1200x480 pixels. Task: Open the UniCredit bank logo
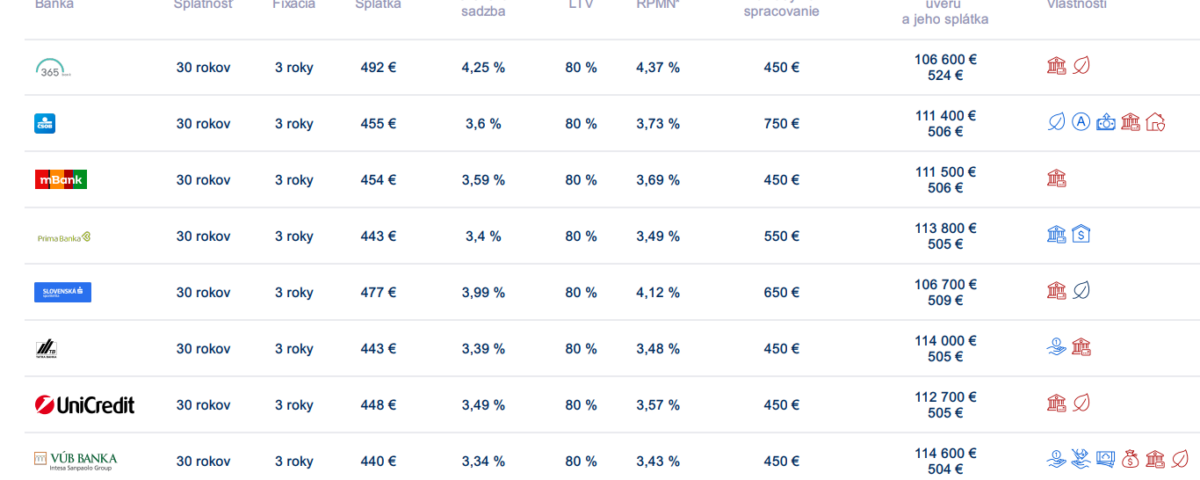pos(83,405)
